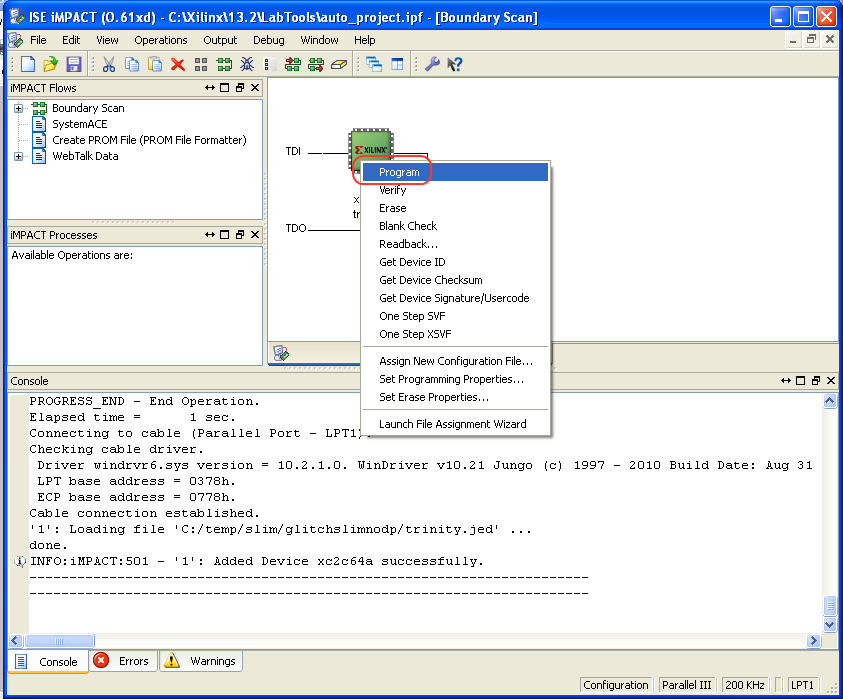Screen dimensions: 843x699
Task: Choose Program from the context menu
Action: [399, 172]
